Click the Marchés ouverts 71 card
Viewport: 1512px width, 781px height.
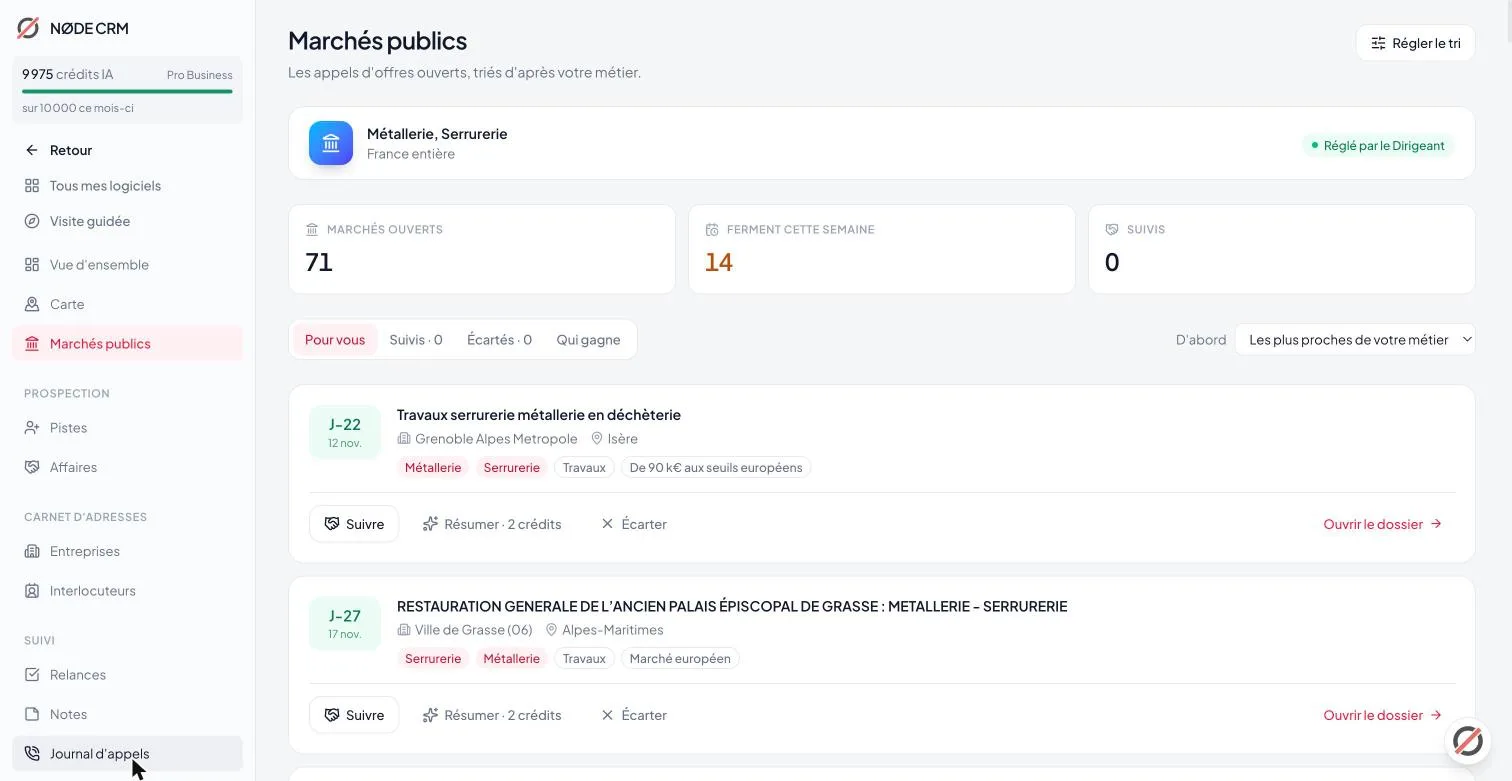[482, 249]
